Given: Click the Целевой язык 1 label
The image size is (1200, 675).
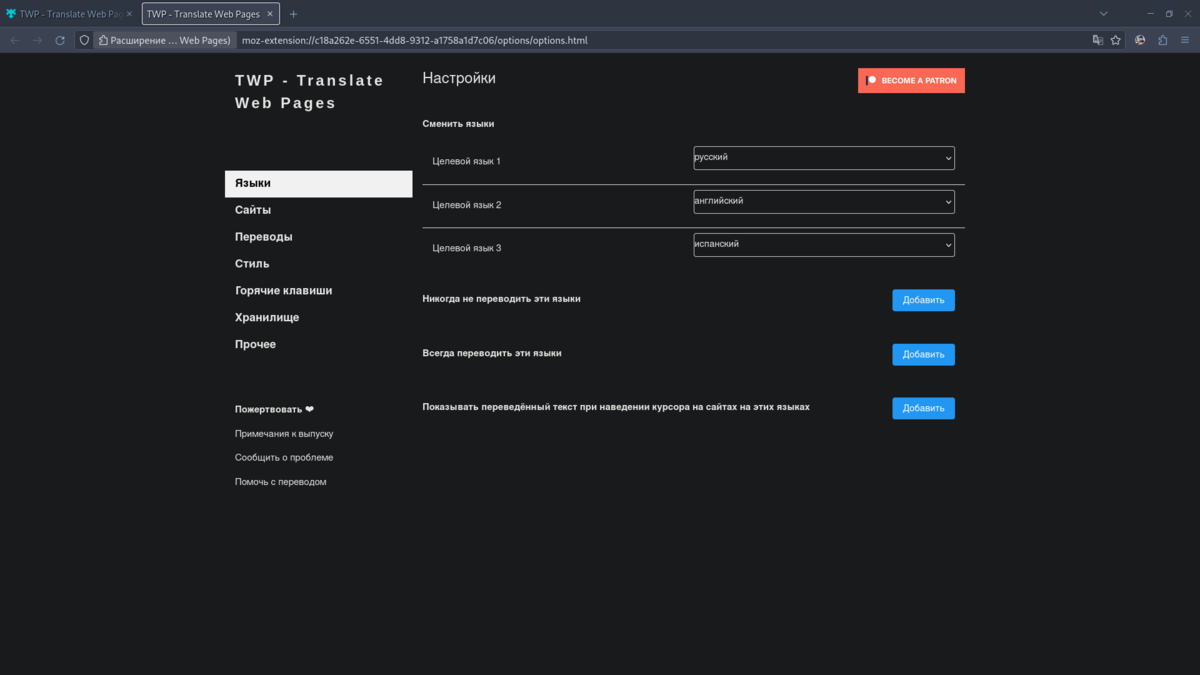Looking at the screenshot, I should [x=466, y=161].
